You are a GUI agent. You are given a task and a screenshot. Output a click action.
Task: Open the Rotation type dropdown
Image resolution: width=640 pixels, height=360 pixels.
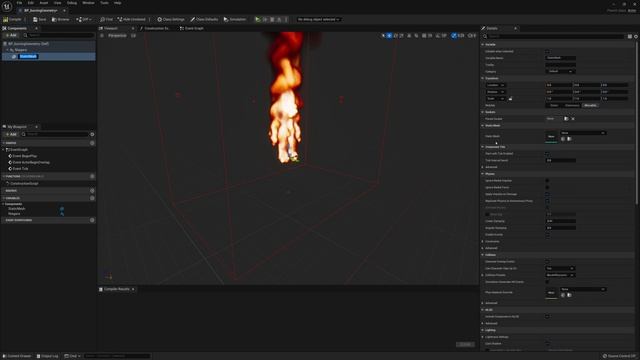tap(496, 92)
